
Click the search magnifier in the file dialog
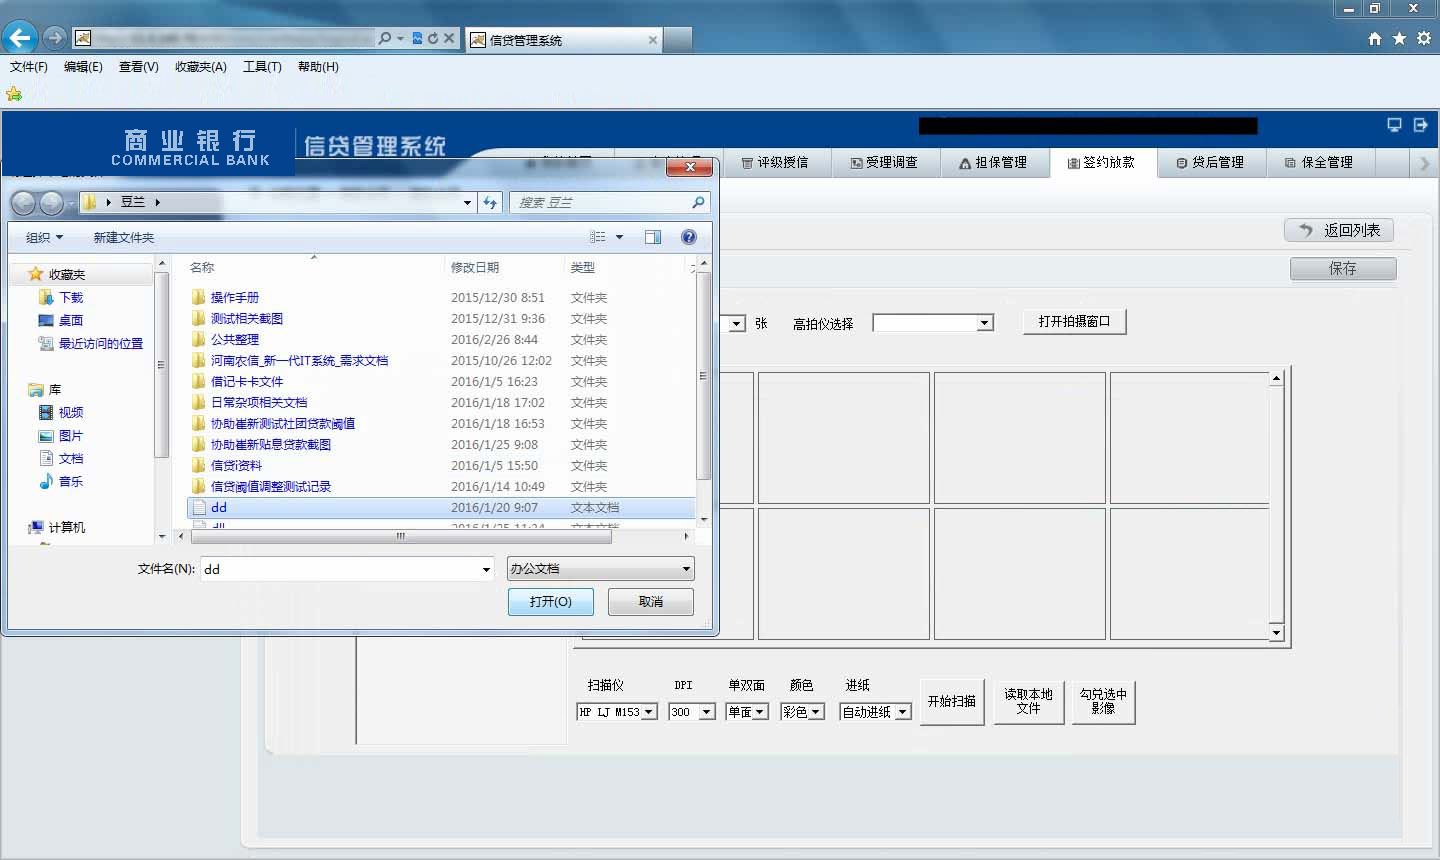(x=698, y=202)
